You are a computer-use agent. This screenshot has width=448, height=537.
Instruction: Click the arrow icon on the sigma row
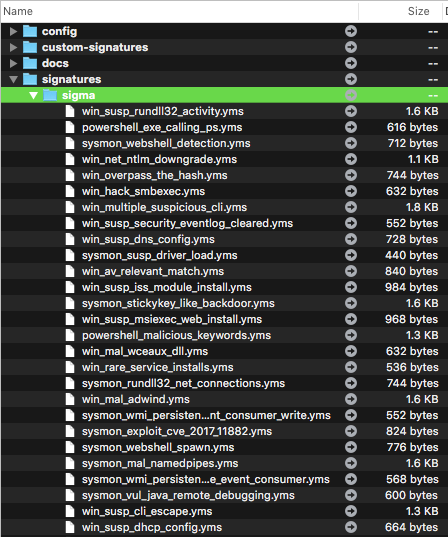351,95
